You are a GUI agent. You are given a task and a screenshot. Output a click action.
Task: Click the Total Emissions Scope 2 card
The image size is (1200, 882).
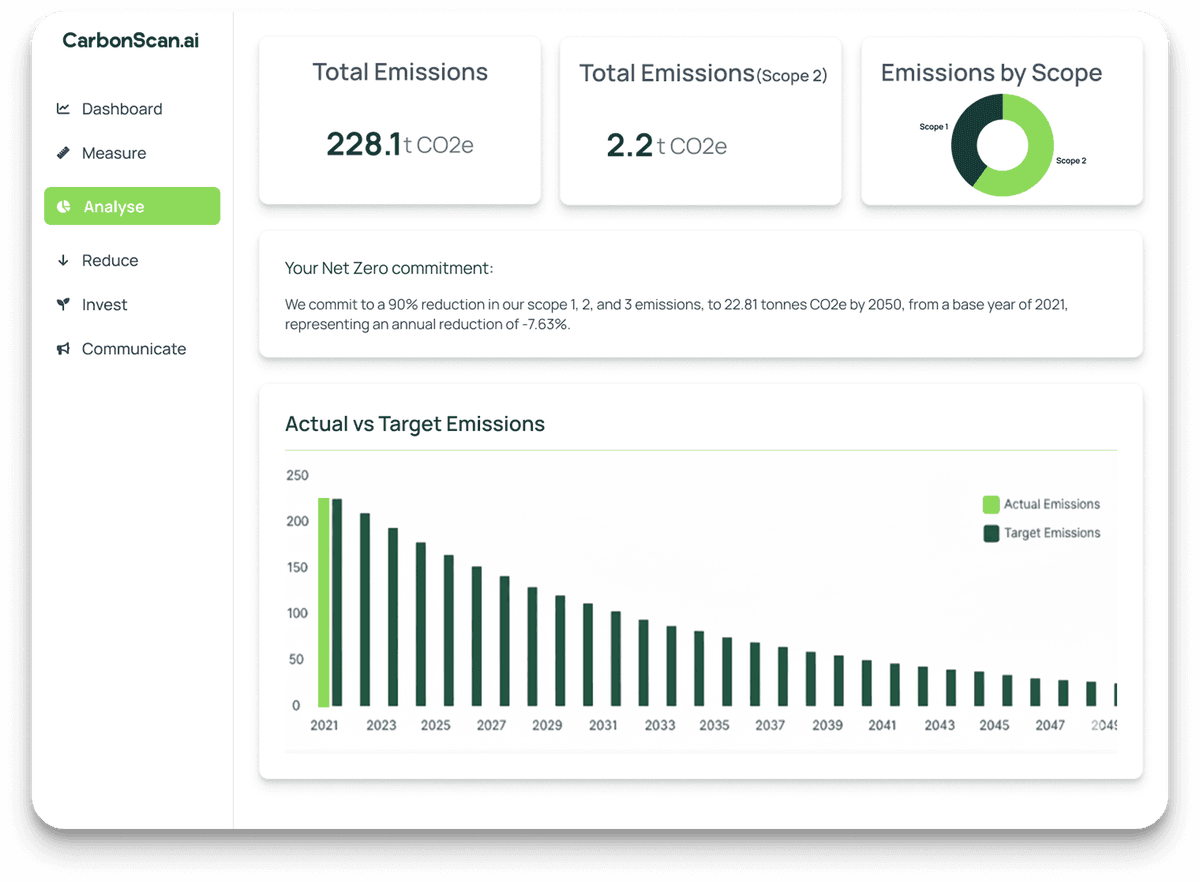coord(700,120)
